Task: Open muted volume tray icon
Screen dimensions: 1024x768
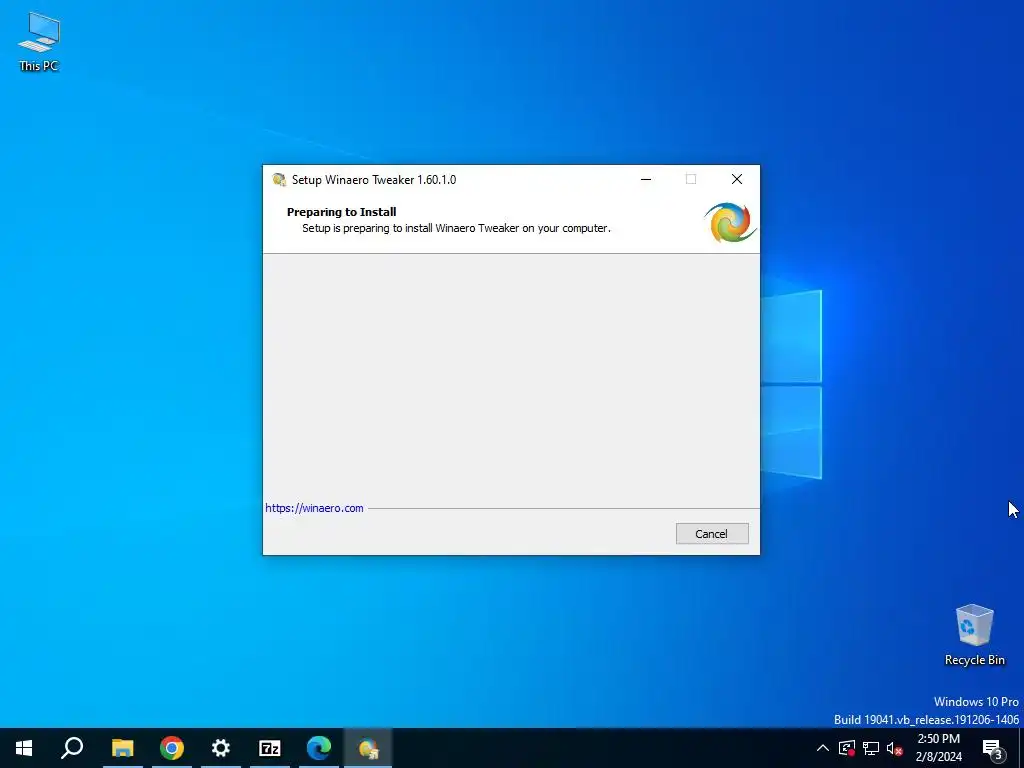Action: click(x=894, y=748)
